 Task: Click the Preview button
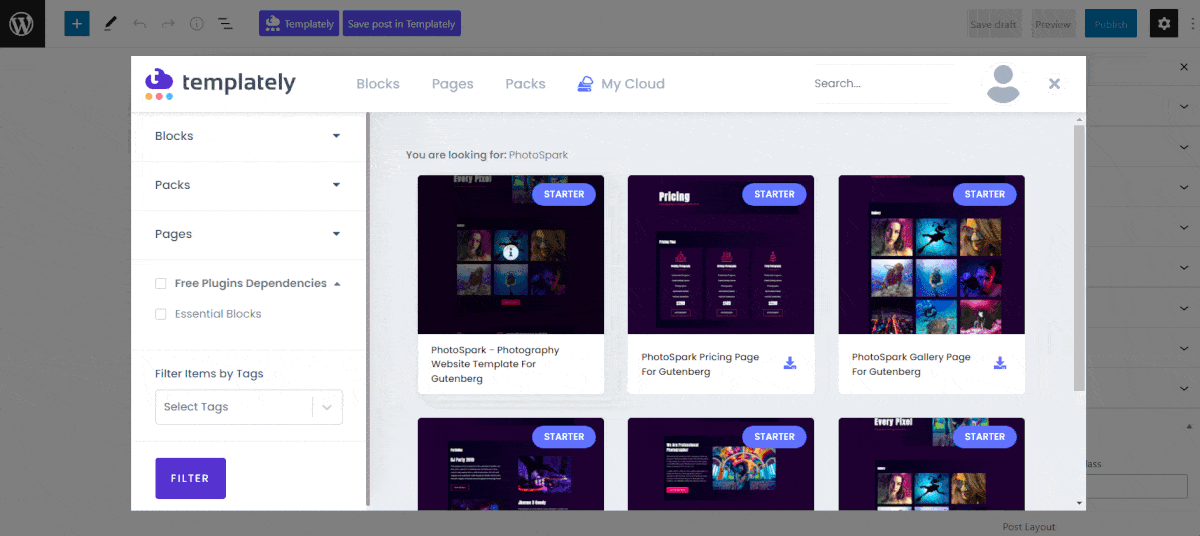1053,24
